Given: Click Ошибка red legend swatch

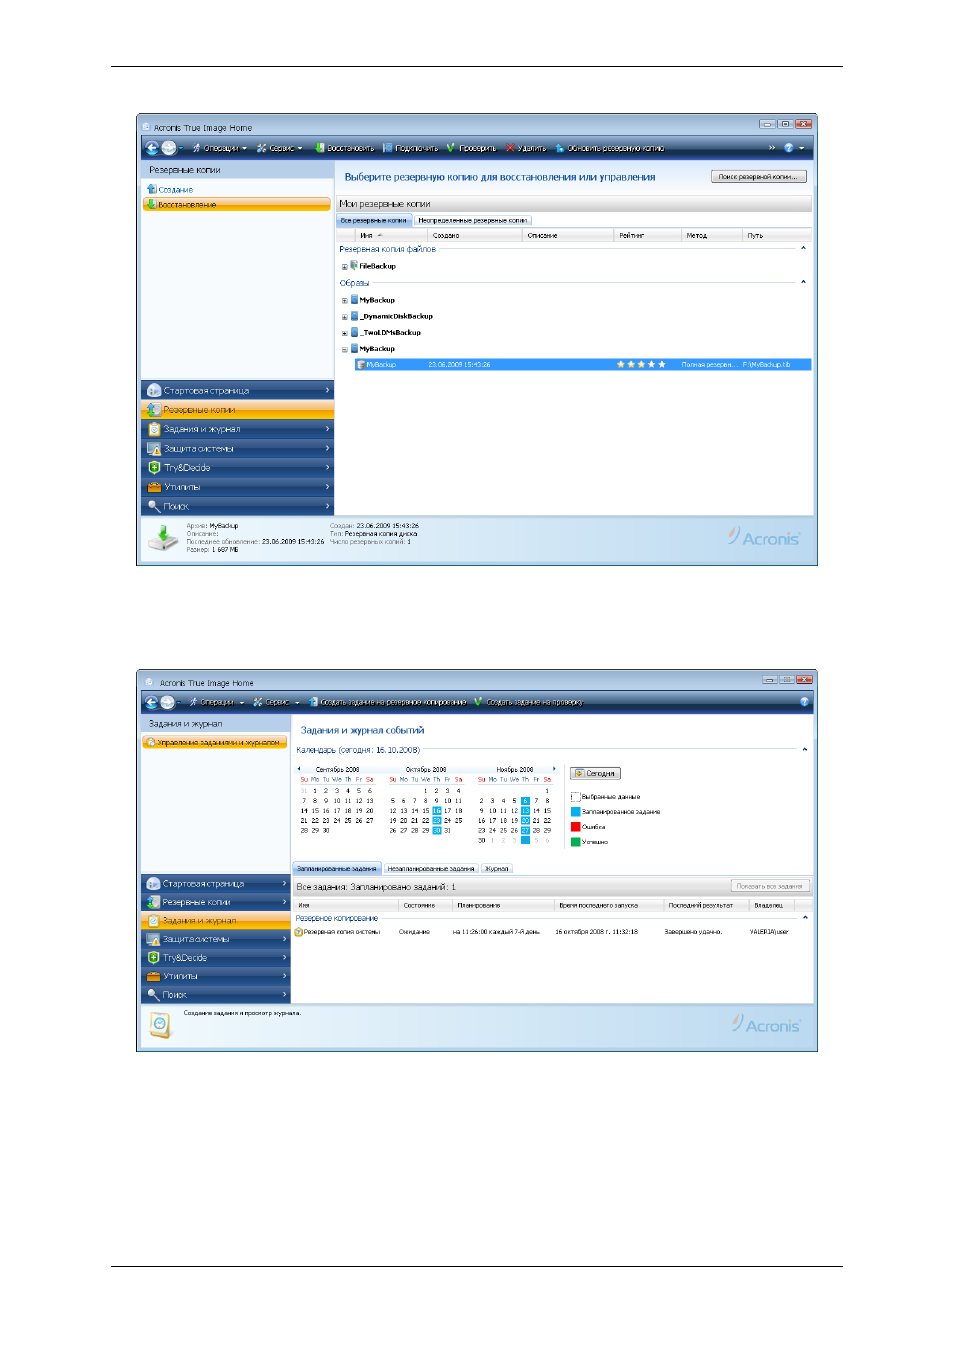Looking at the screenshot, I should click(x=576, y=827).
